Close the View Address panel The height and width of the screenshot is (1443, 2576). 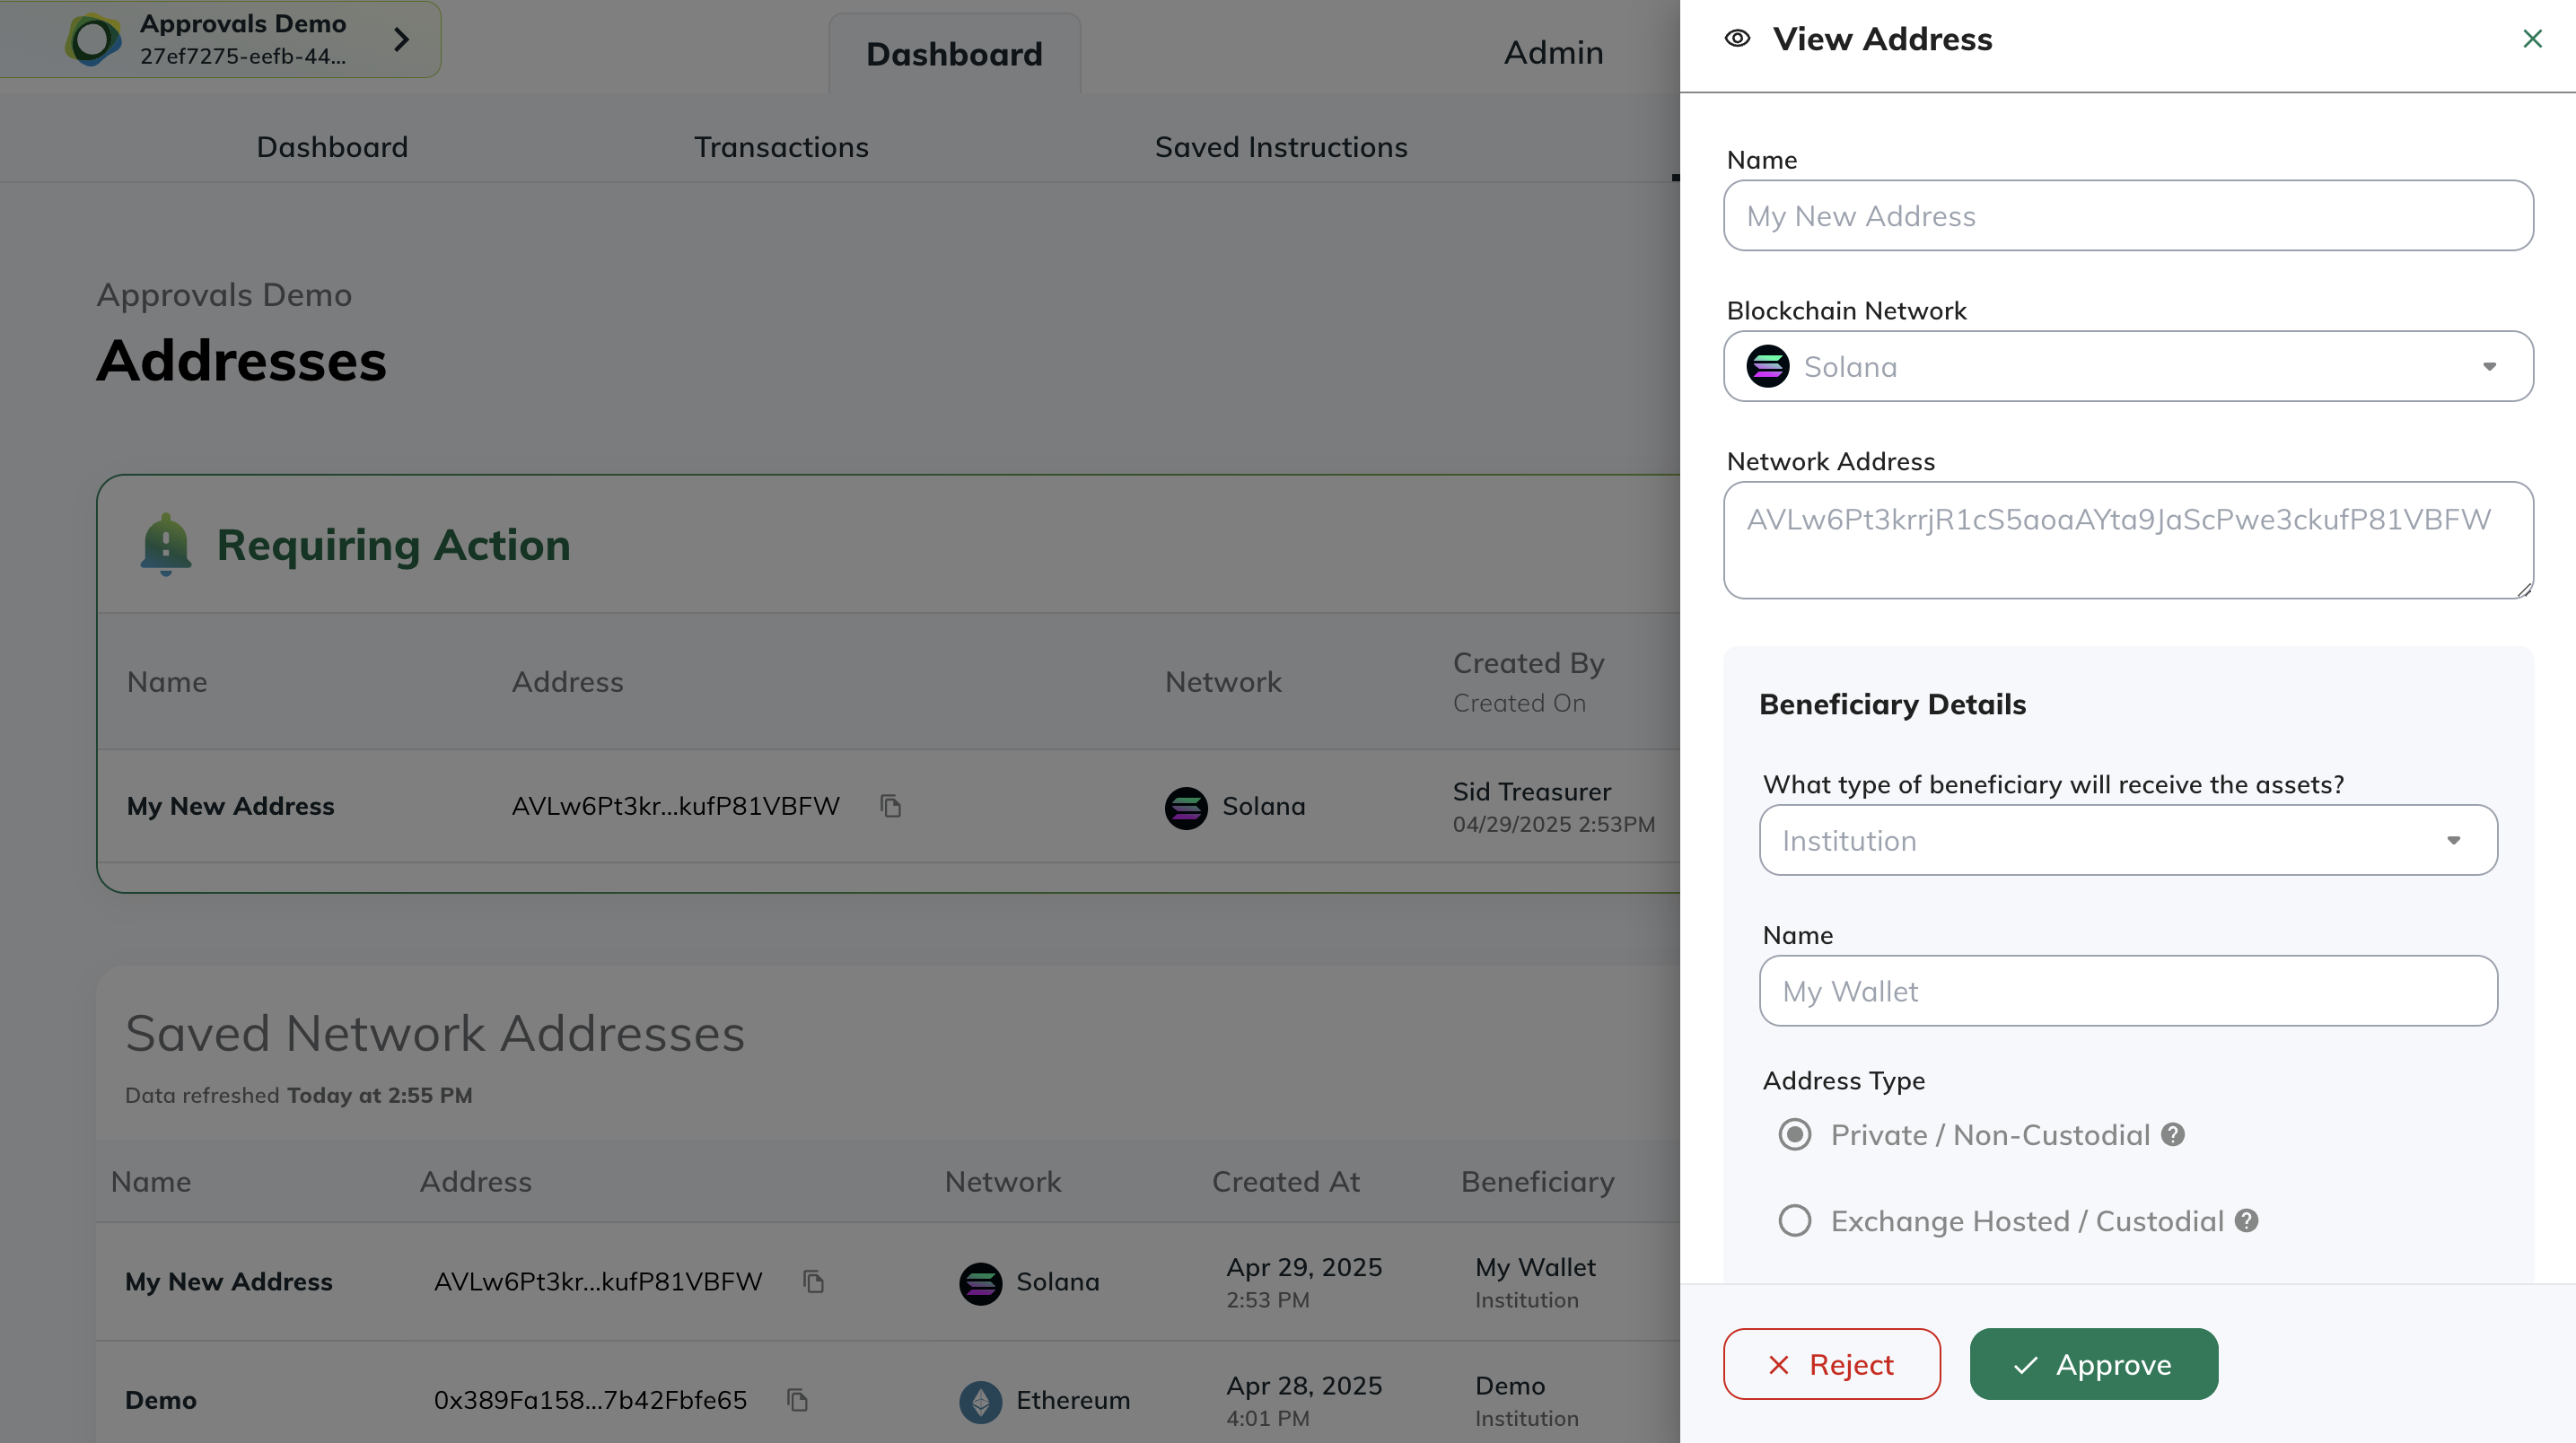(2532, 39)
